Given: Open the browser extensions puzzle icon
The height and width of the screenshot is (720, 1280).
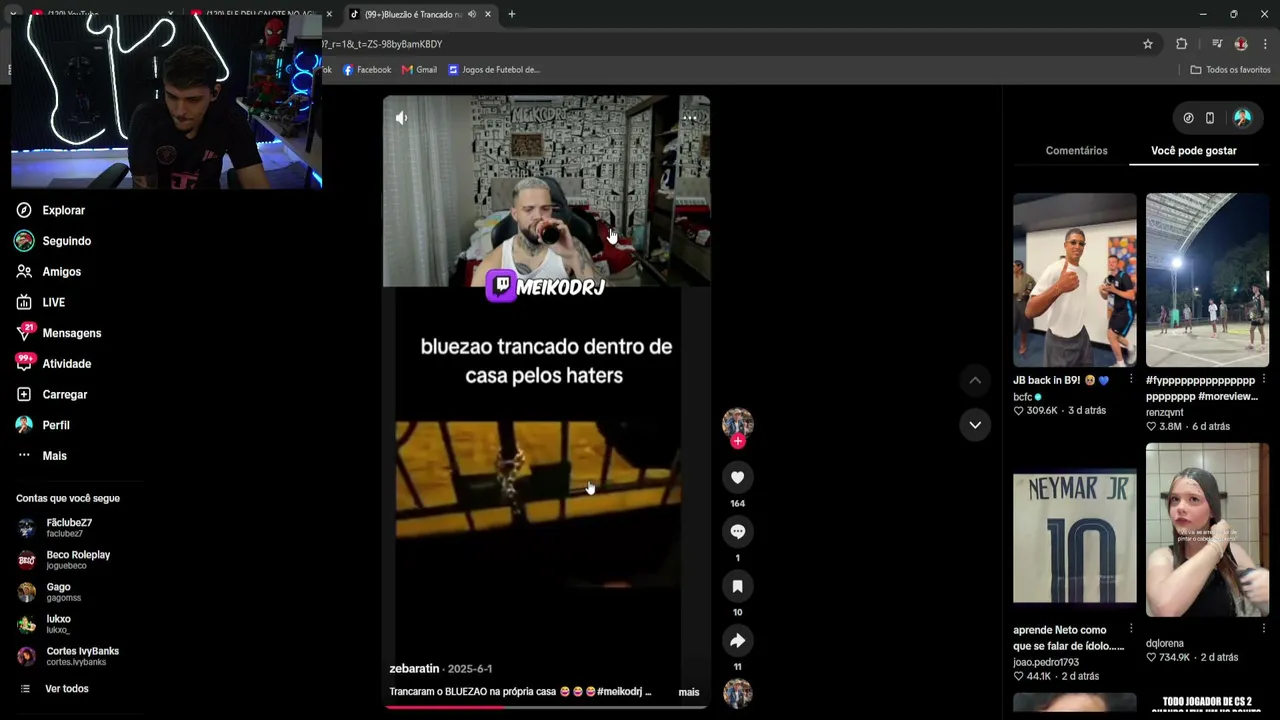Looking at the screenshot, I should click(x=1181, y=44).
